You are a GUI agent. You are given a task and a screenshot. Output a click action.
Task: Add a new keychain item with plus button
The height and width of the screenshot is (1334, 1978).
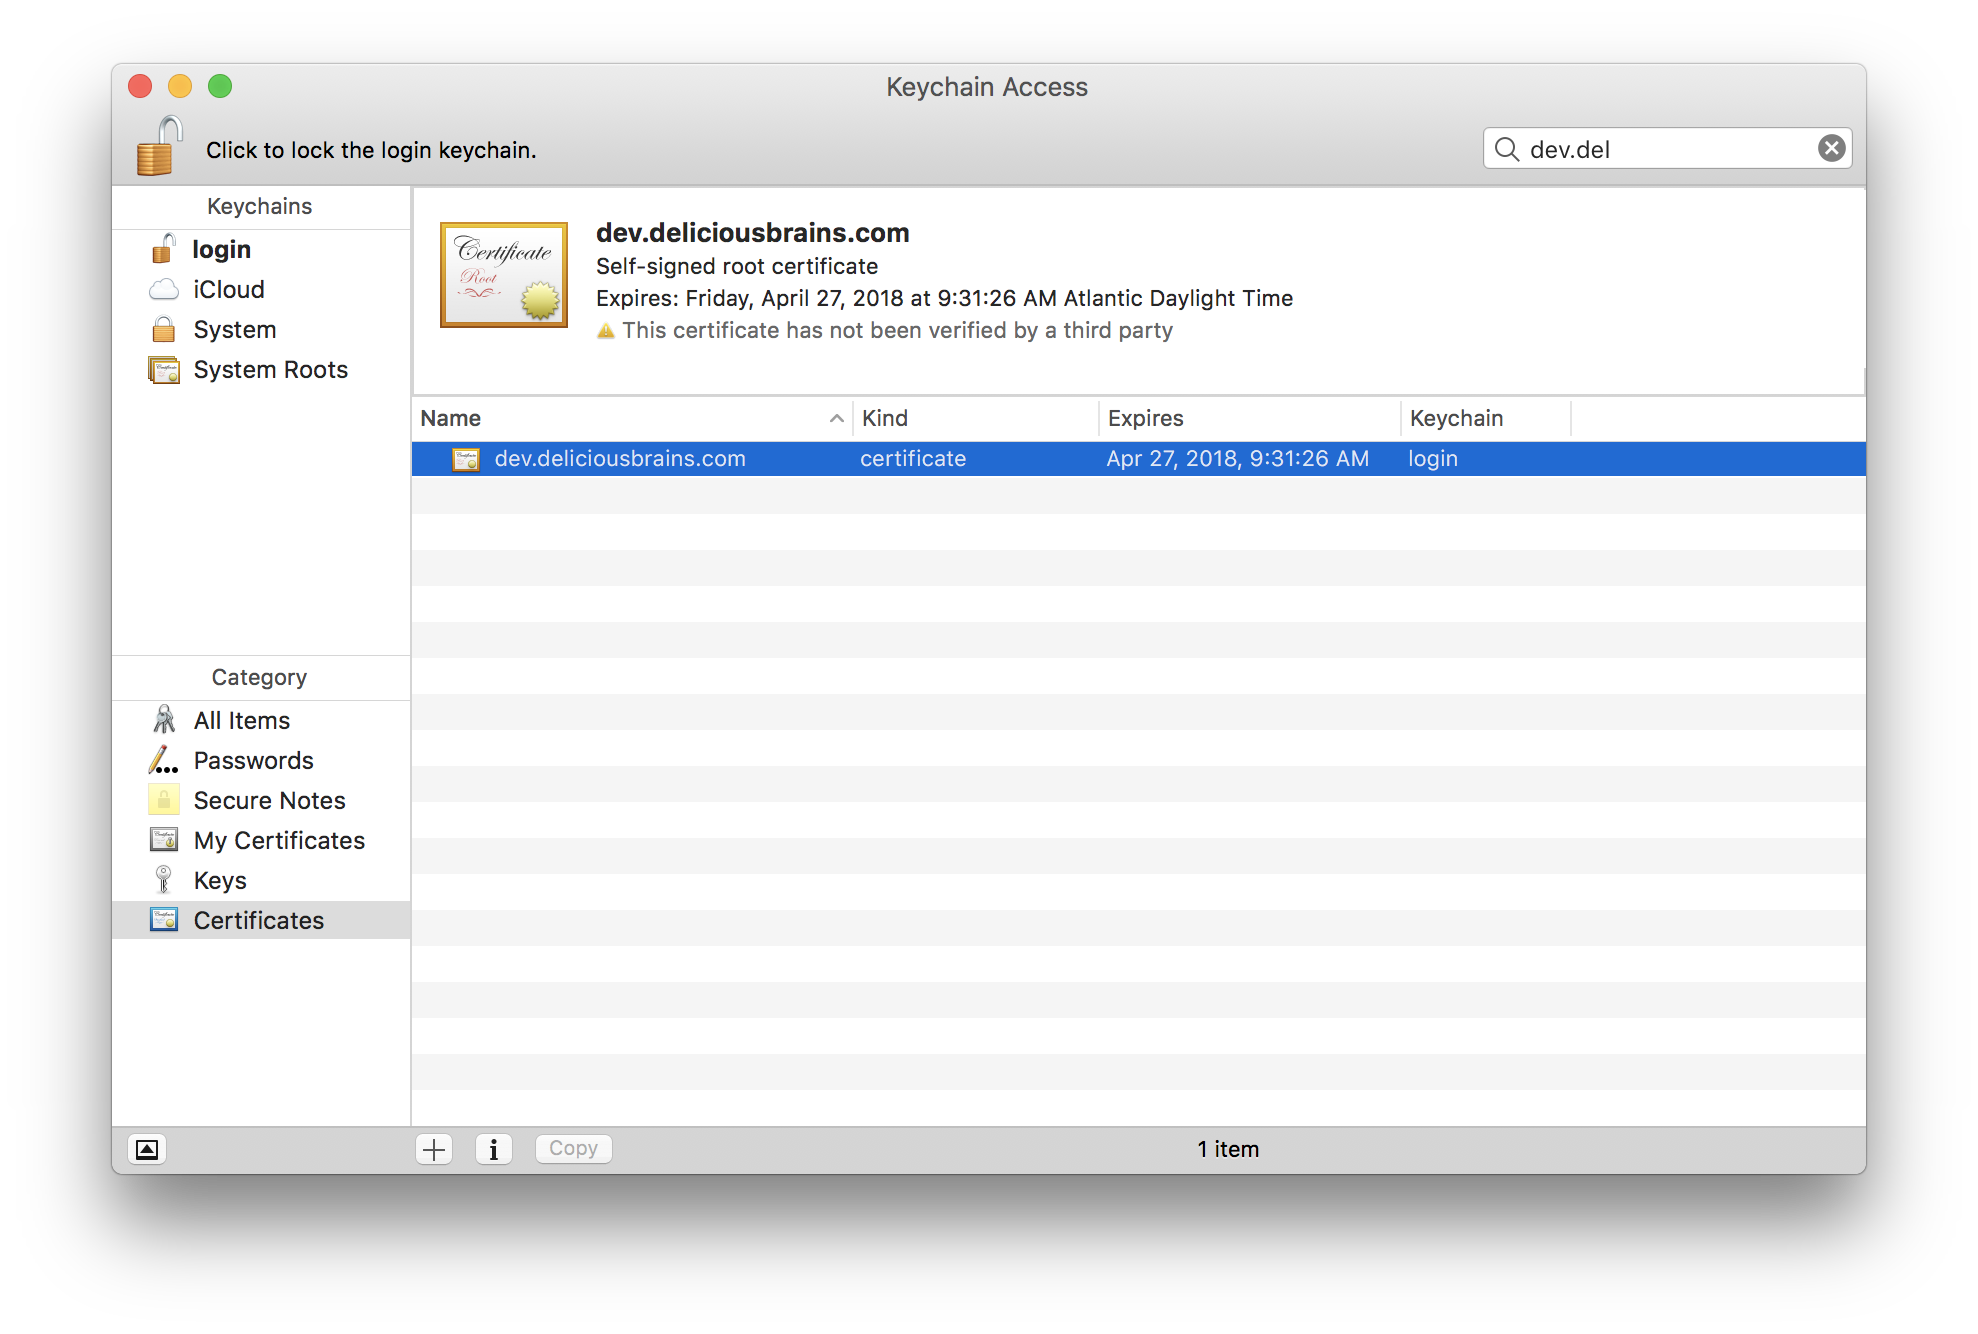(x=434, y=1150)
